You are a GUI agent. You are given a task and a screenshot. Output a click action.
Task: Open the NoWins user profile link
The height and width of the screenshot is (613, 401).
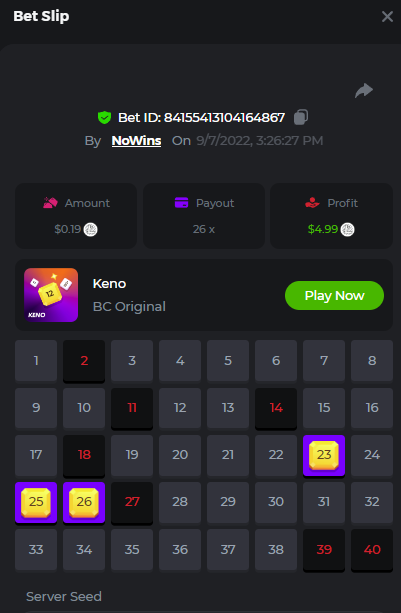136,141
